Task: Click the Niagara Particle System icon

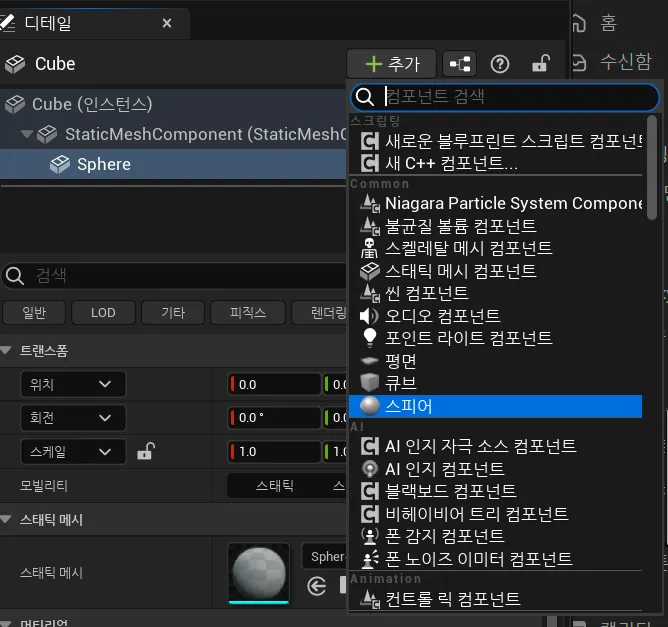Action: click(x=369, y=203)
